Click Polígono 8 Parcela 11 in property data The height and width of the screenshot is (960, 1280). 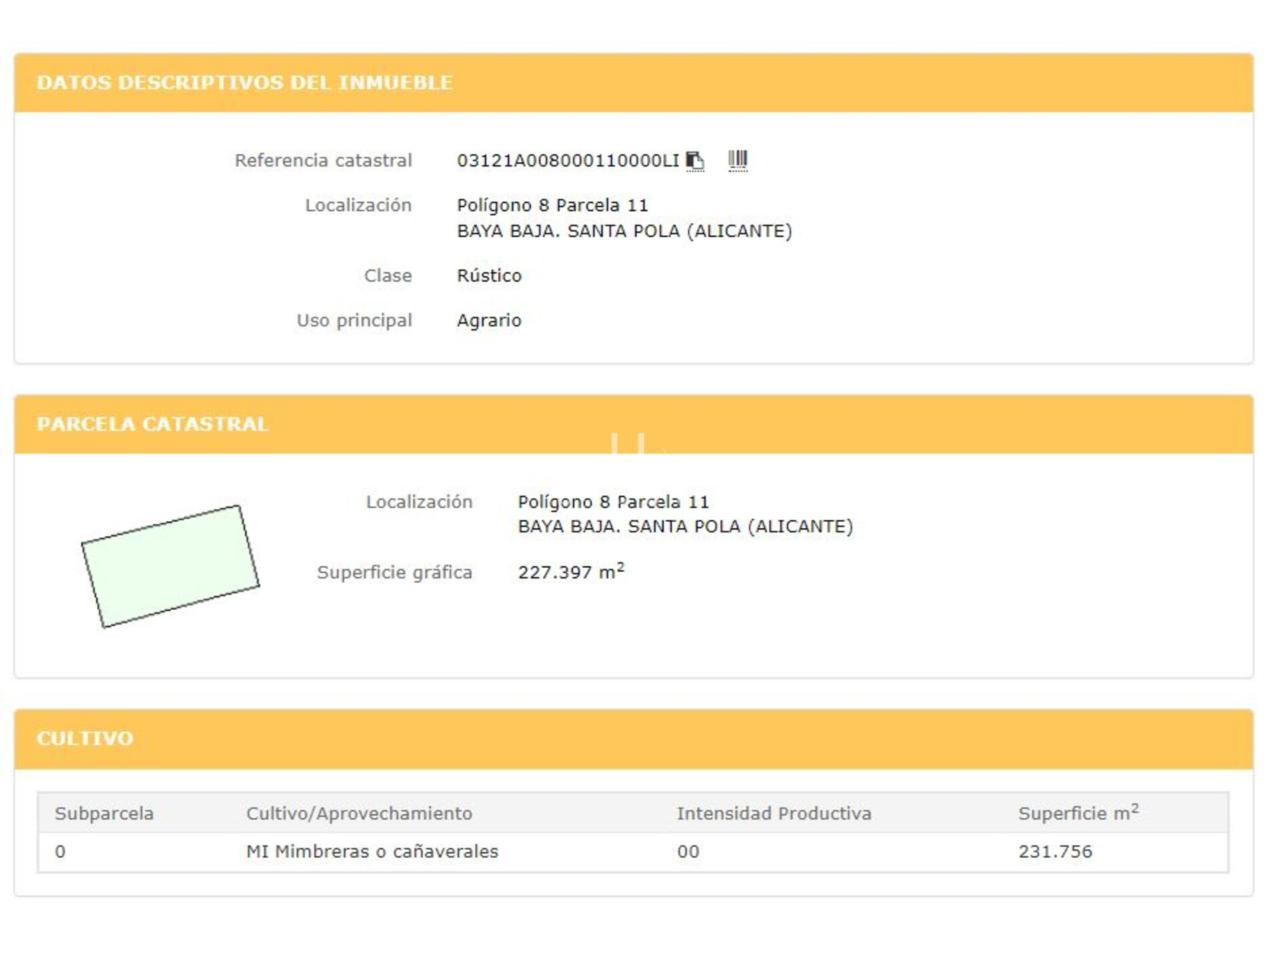552,206
